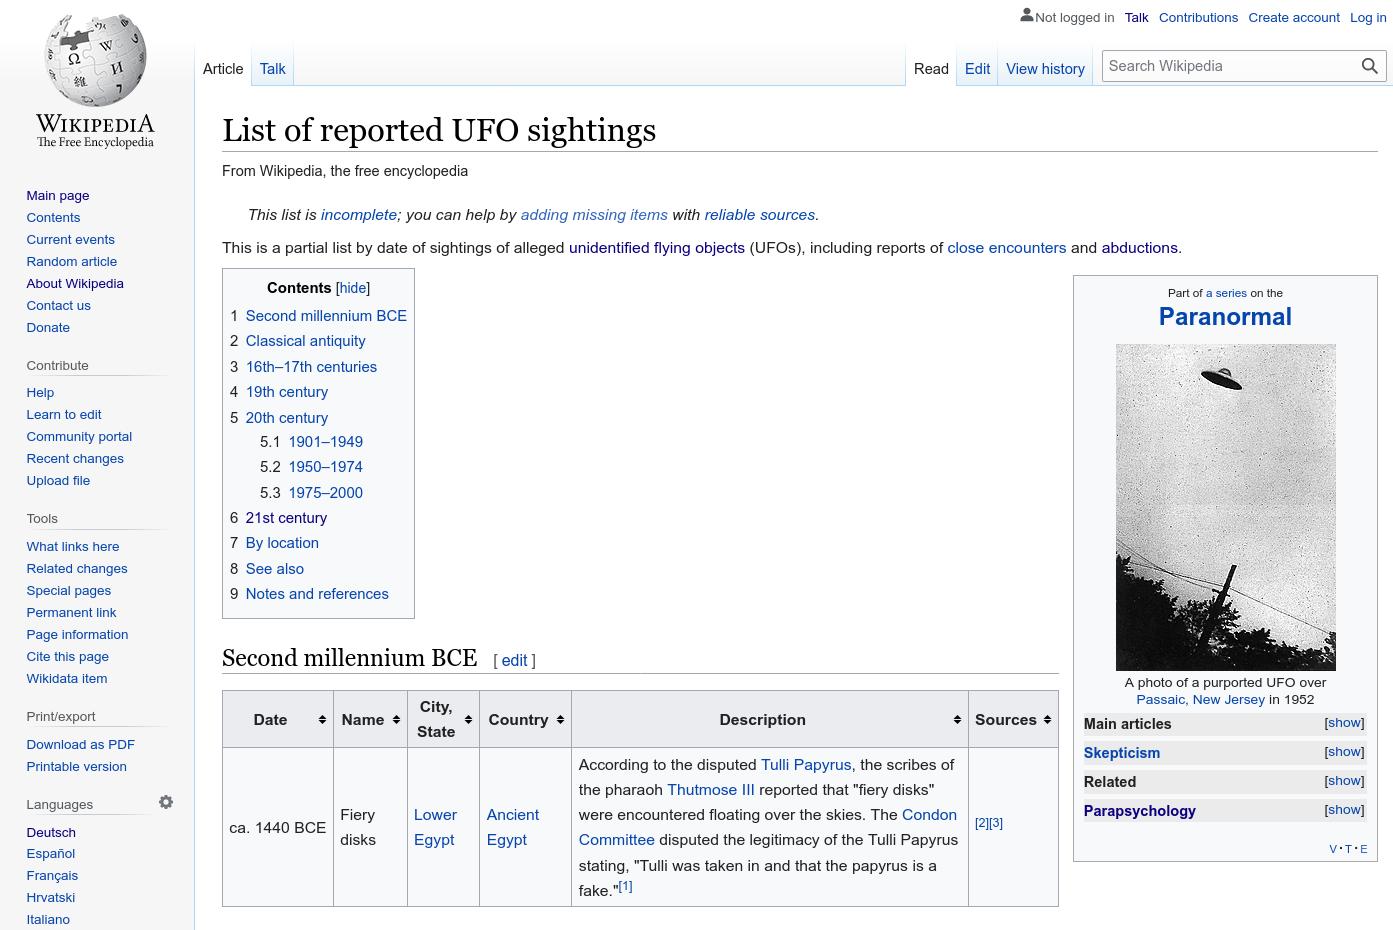This screenshot has height=930, width=1393.
Task: Click the Random article sidebar link
Action: coord(71,261)
